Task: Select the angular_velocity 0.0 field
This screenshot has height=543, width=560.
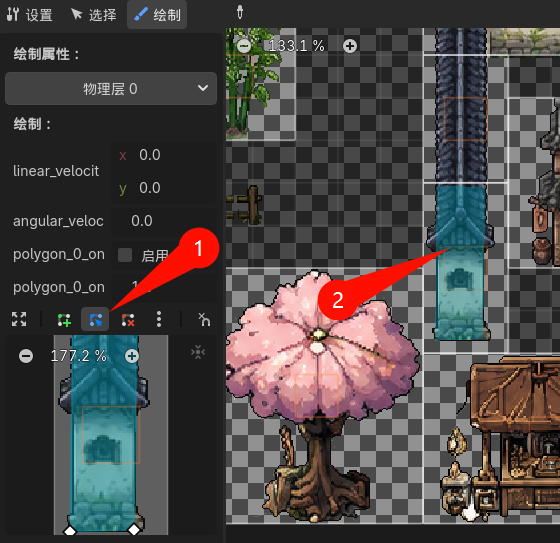Action: tap(164, 221)
